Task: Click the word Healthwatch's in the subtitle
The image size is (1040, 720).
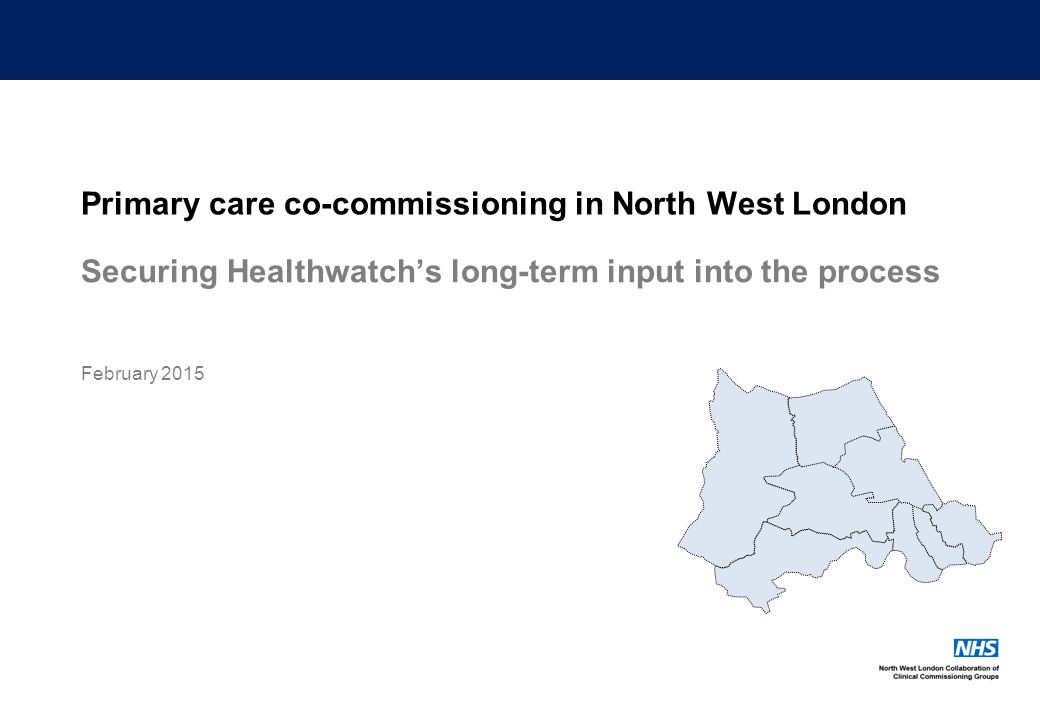Action: click(x=334, y=272)
